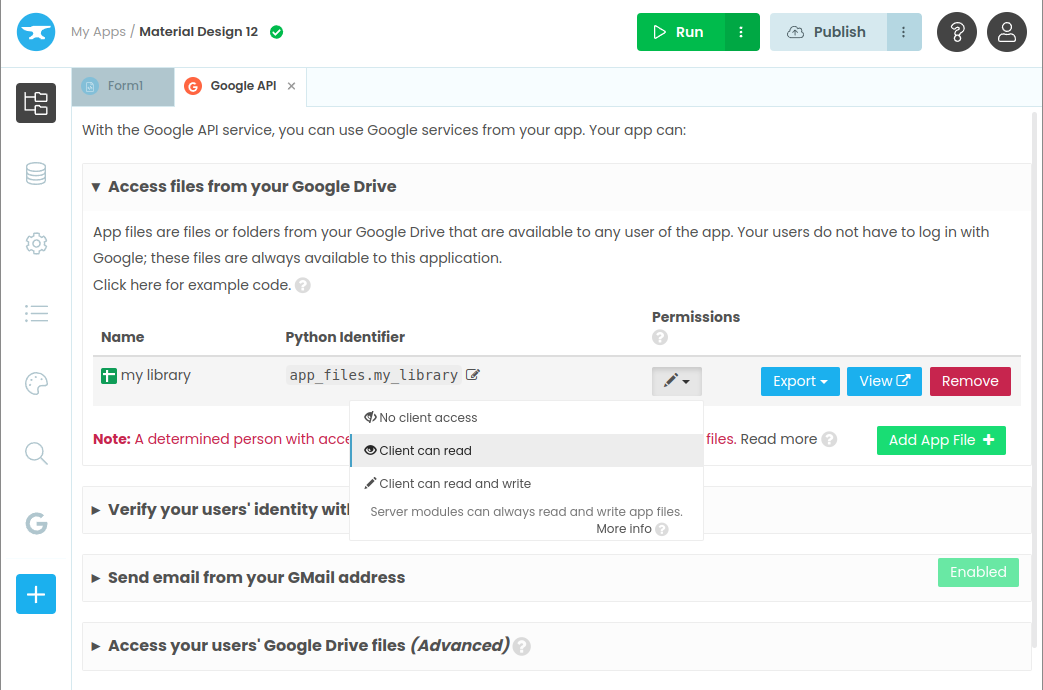Open the Settings gear in sidebar

[x=36, y=243]
